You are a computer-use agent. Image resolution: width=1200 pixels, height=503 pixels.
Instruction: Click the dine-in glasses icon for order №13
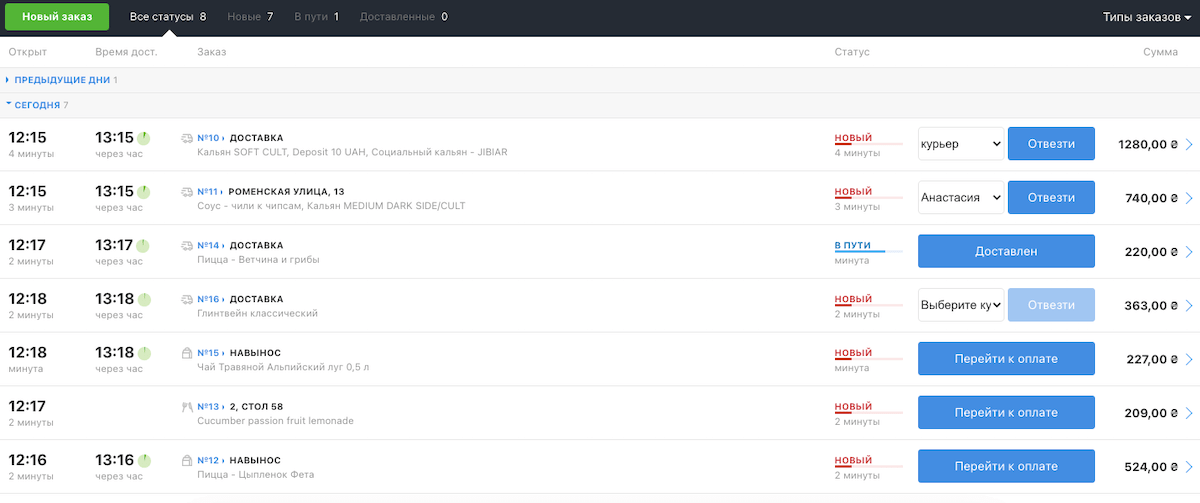[187, 407]
